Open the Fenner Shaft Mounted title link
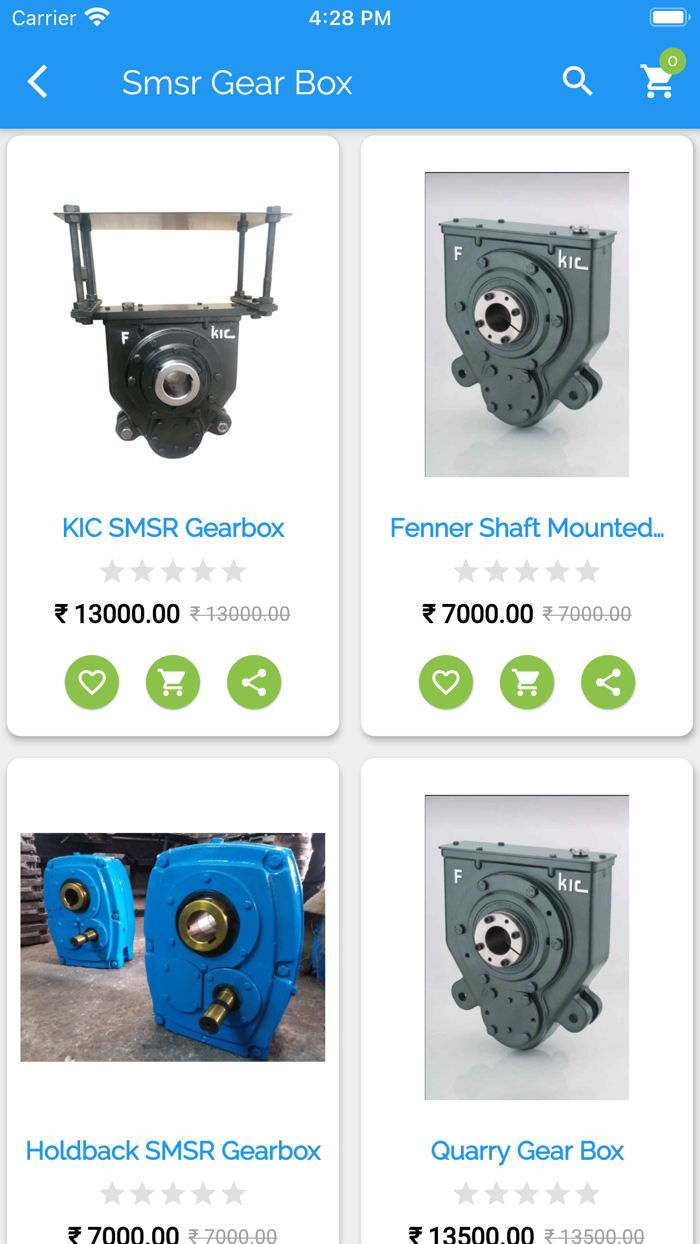 tap(527, 528)
